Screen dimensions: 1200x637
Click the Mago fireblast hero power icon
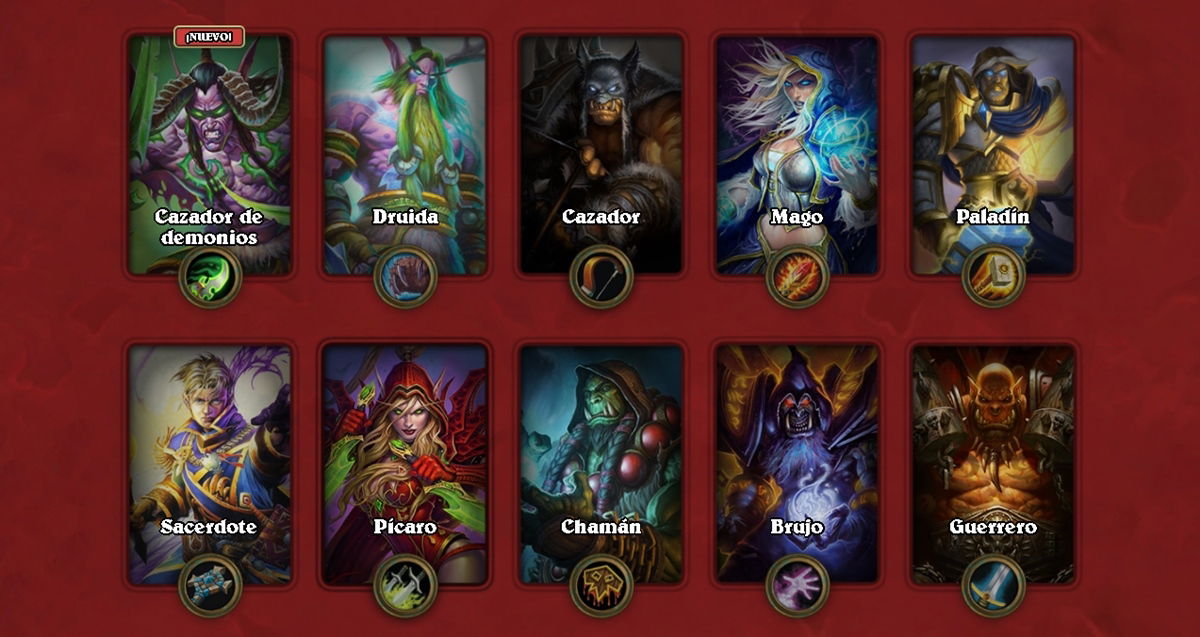pos(797,277)
